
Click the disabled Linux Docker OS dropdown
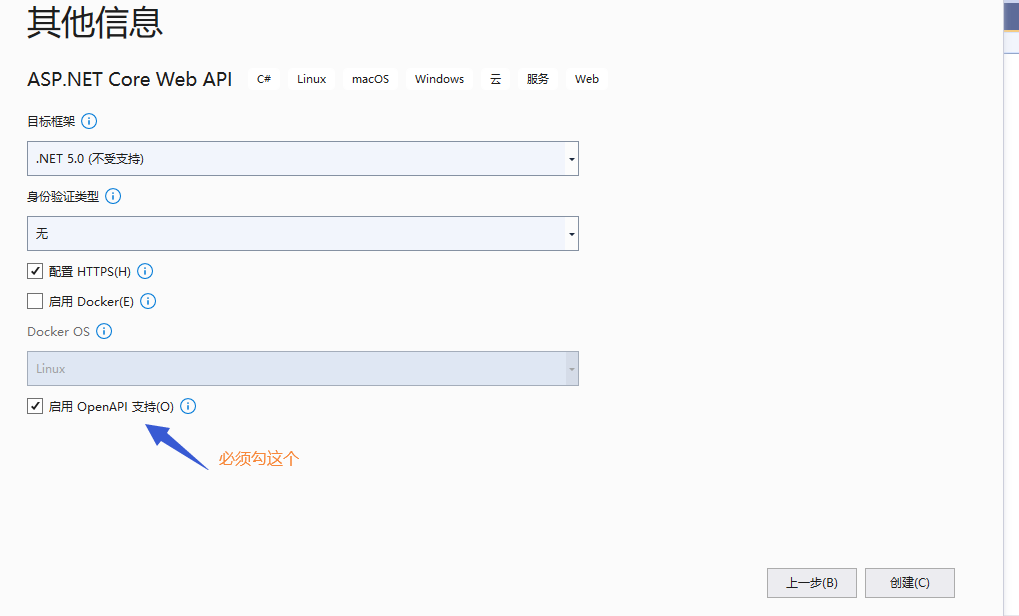pos(303,368)
